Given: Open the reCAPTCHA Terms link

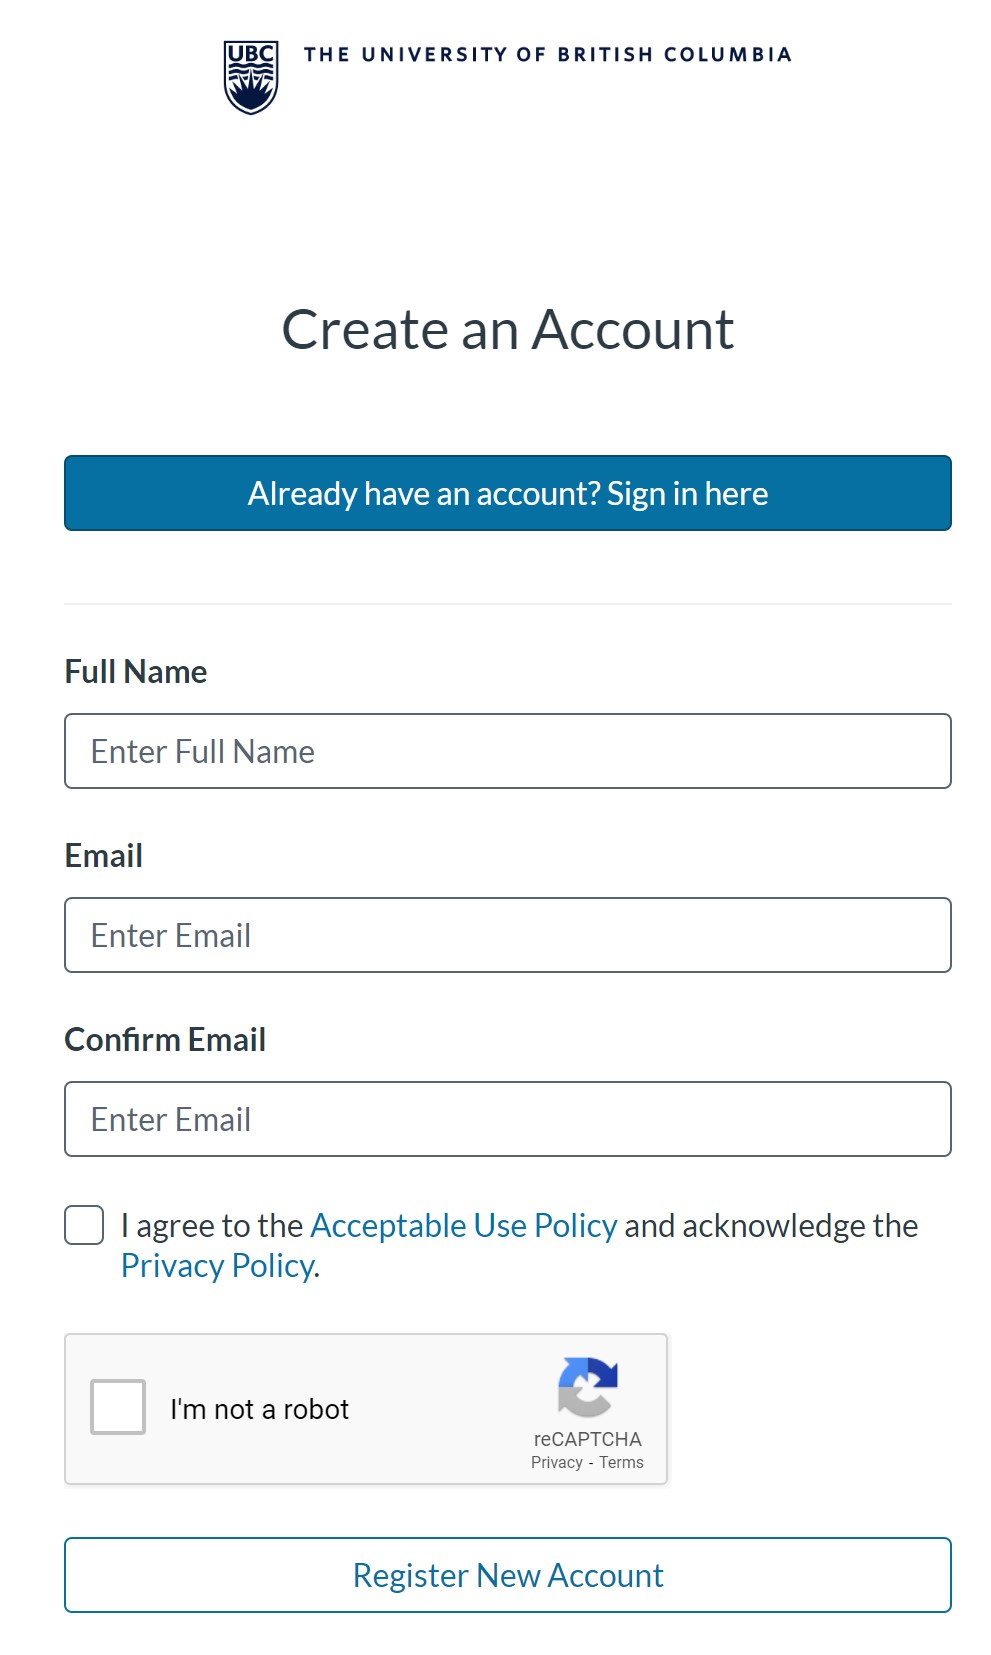Looking at the screenshot, I should [622, 1462].
